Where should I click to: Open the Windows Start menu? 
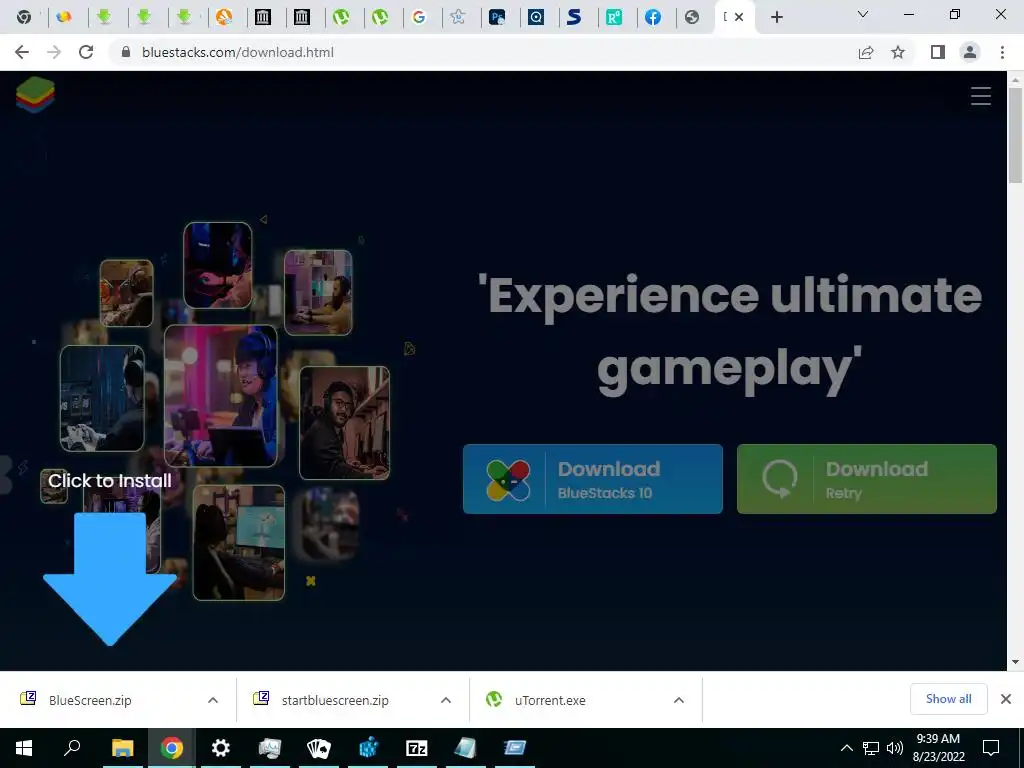click(24, 748)
